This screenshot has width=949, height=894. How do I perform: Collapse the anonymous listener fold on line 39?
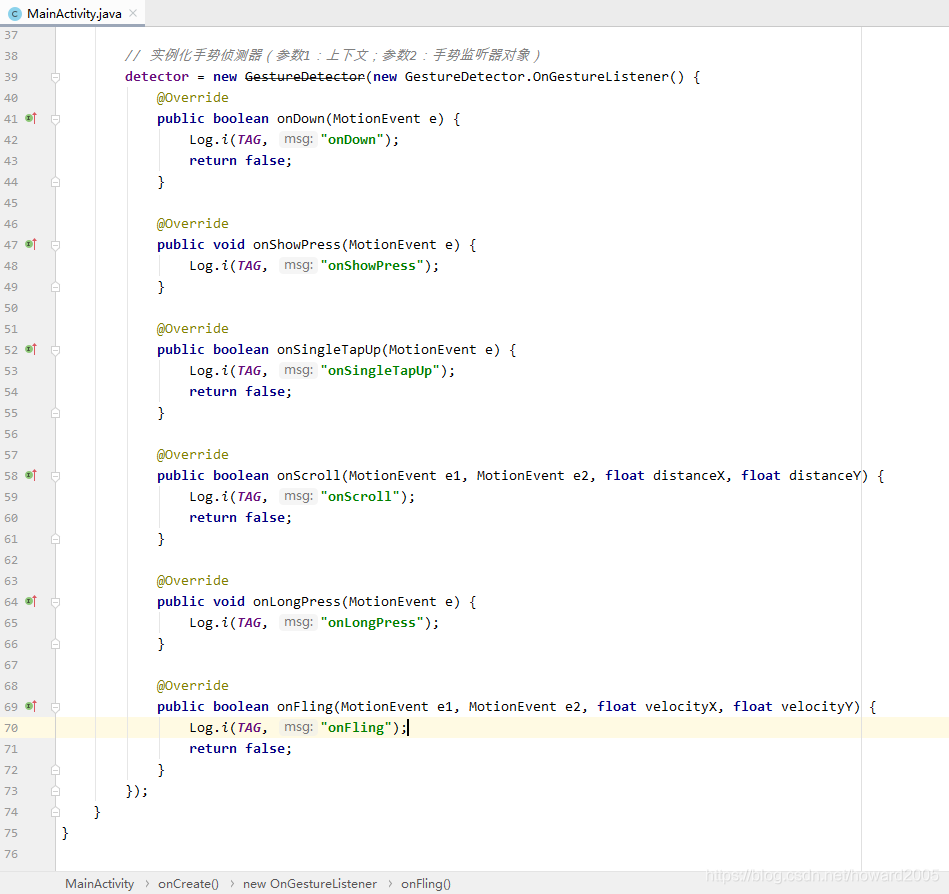click(55, 77)
